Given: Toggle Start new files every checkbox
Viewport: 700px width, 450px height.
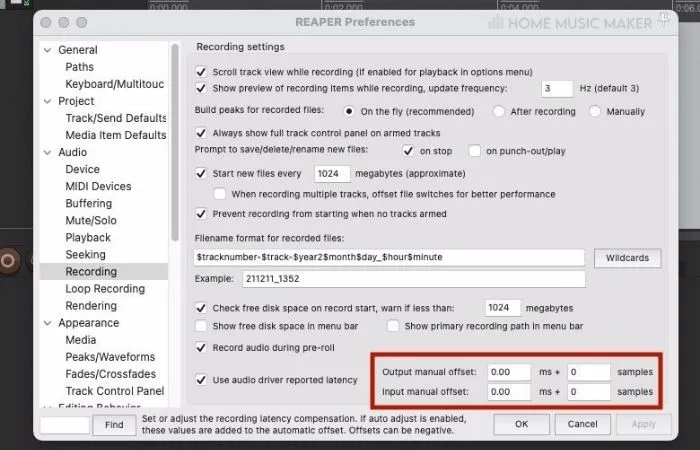Looking at the screenshot, I should 201,173.
